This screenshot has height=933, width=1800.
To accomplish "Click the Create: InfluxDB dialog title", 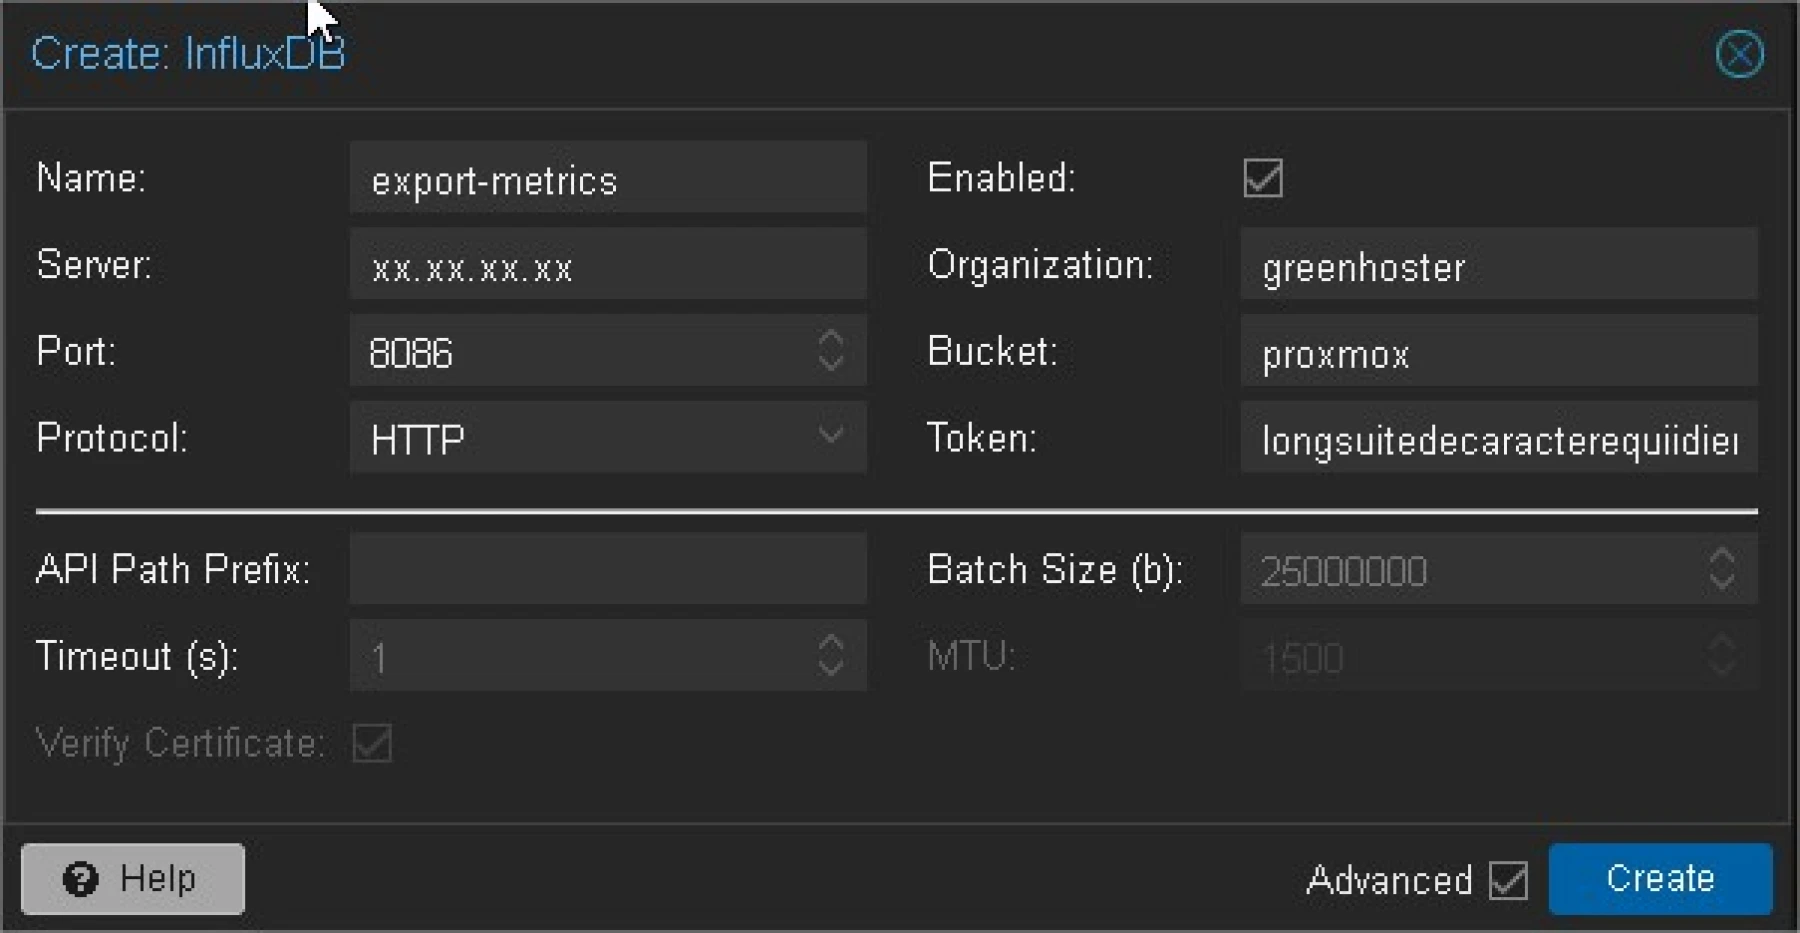I will tap(188, 53).
